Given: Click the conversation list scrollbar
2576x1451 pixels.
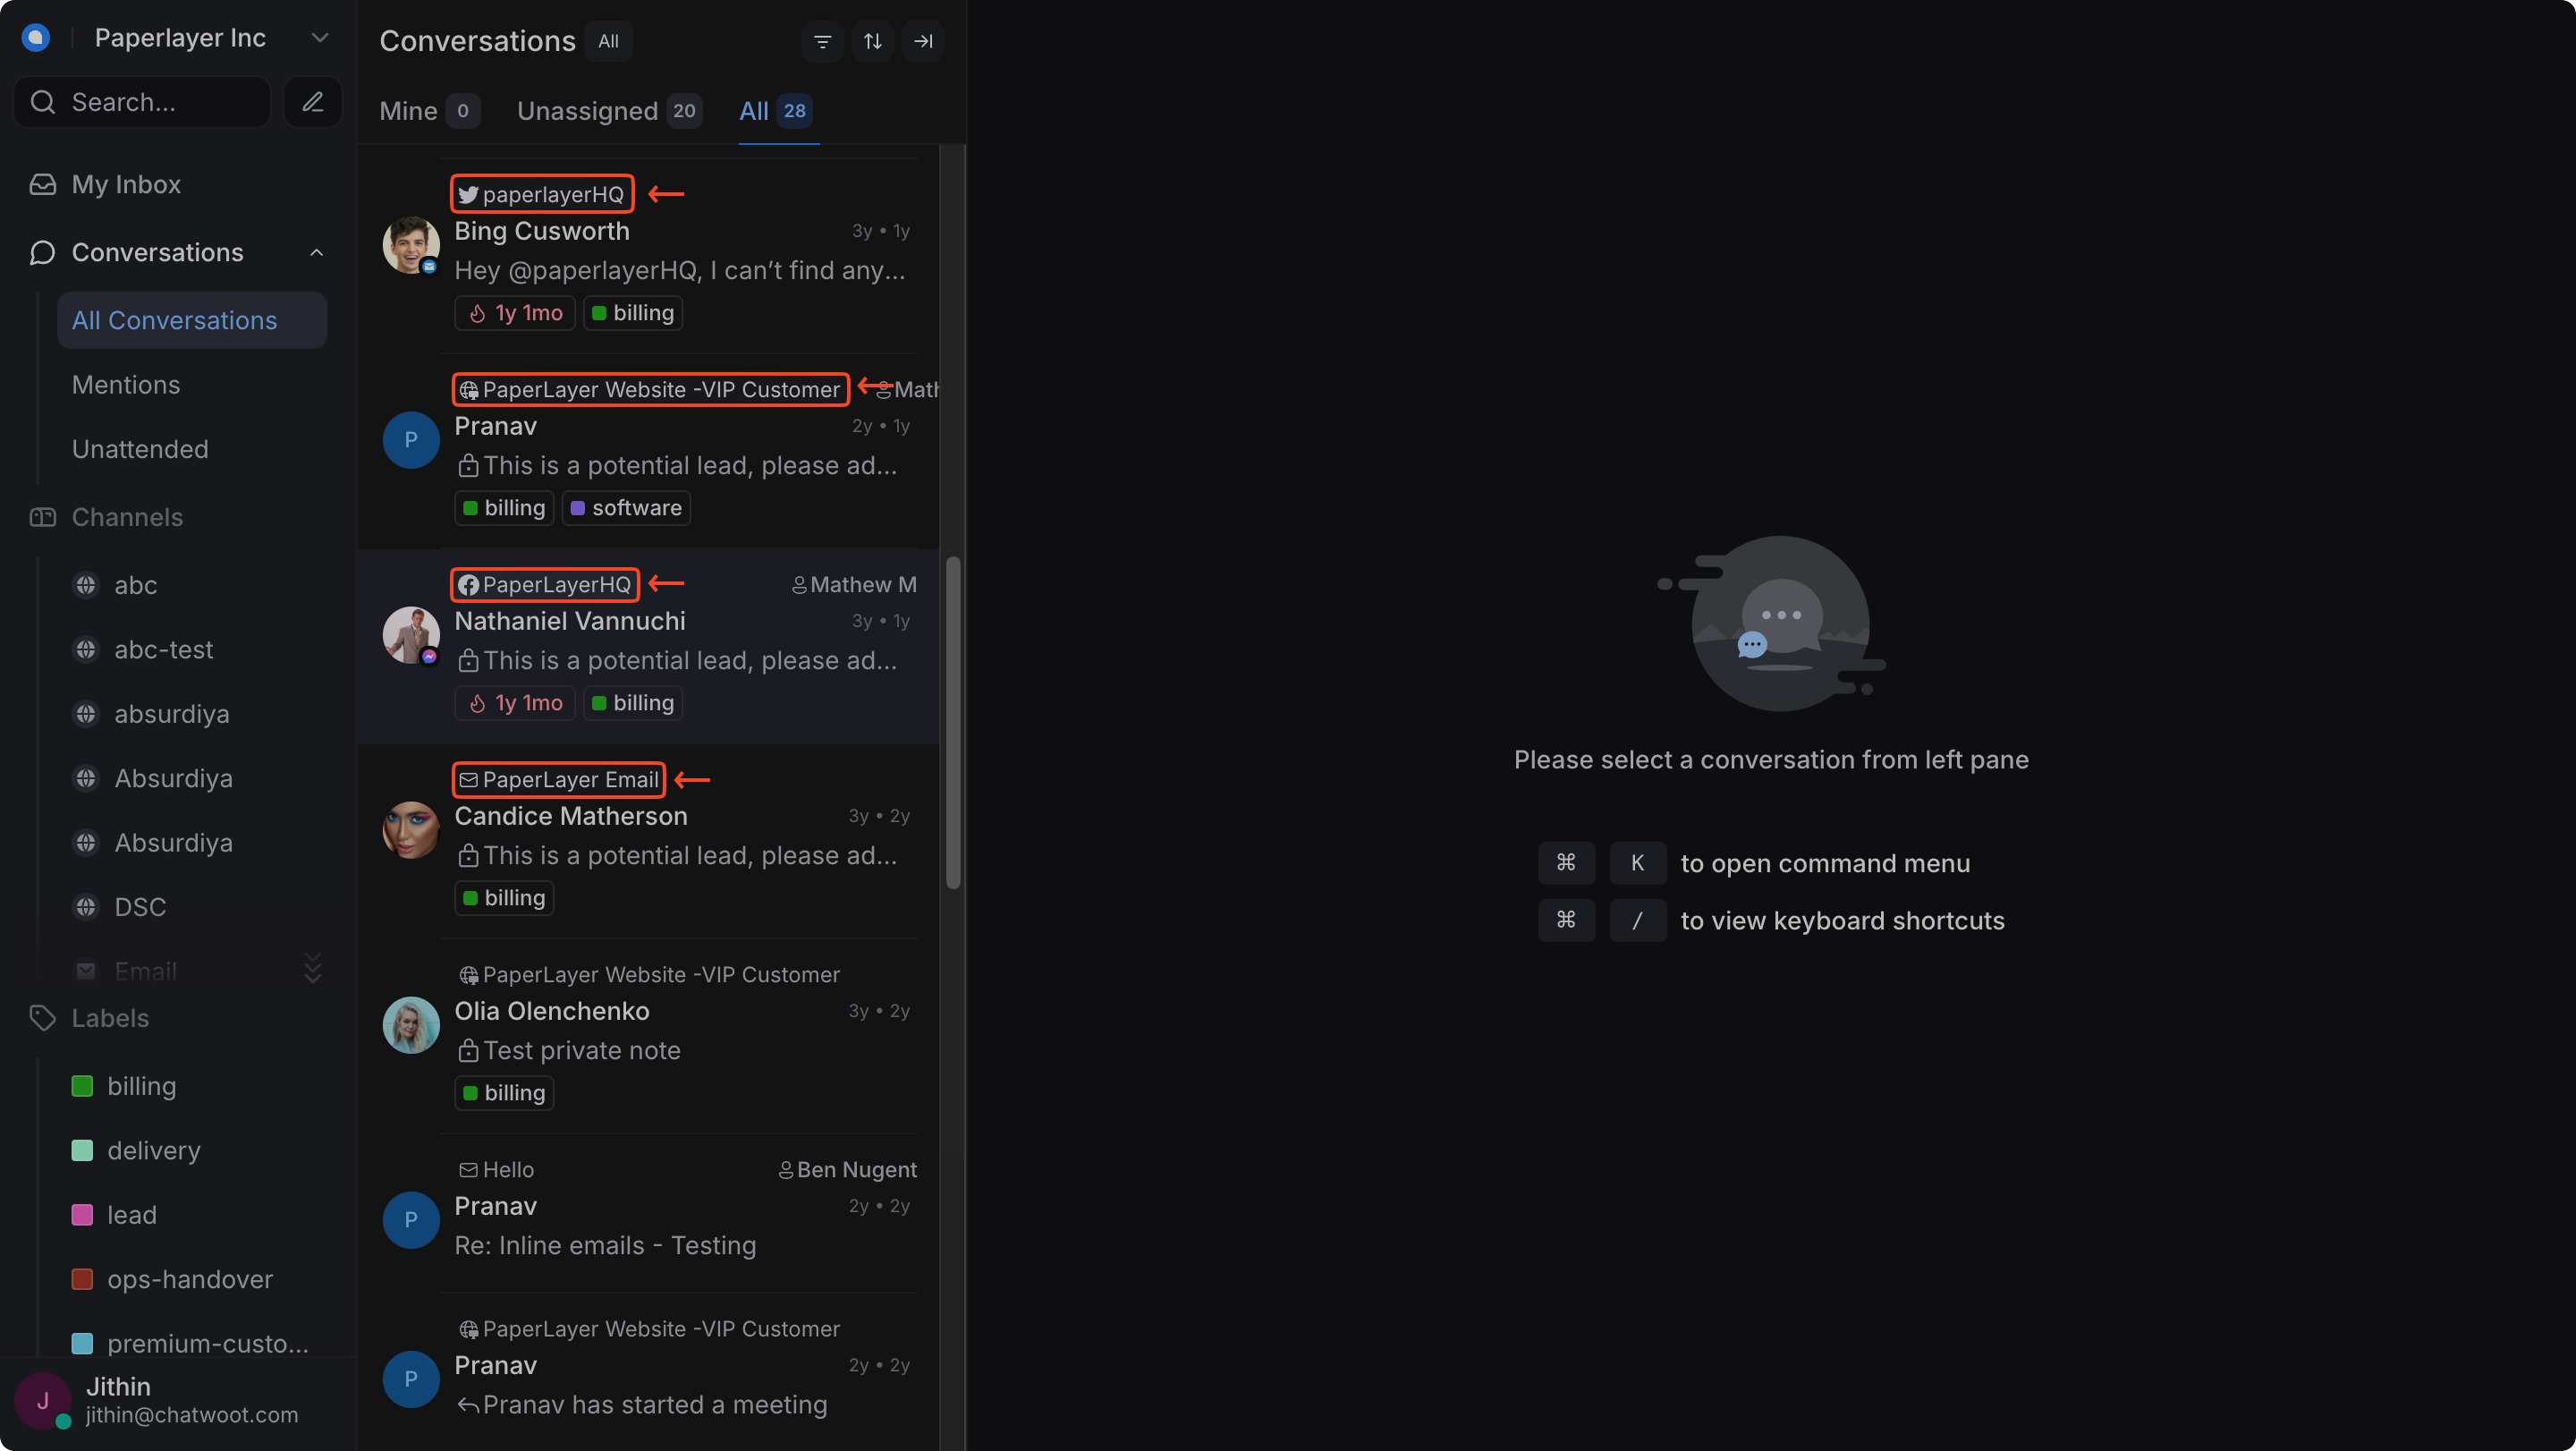Looking at the screenshot, I should pos(953,722).
